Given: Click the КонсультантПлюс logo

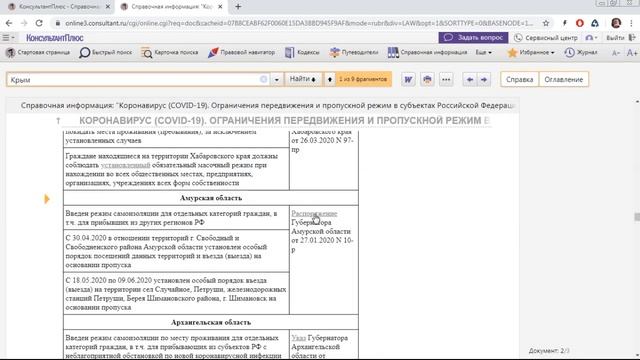Looking at the screenshot, I should (x=55, y=38).
